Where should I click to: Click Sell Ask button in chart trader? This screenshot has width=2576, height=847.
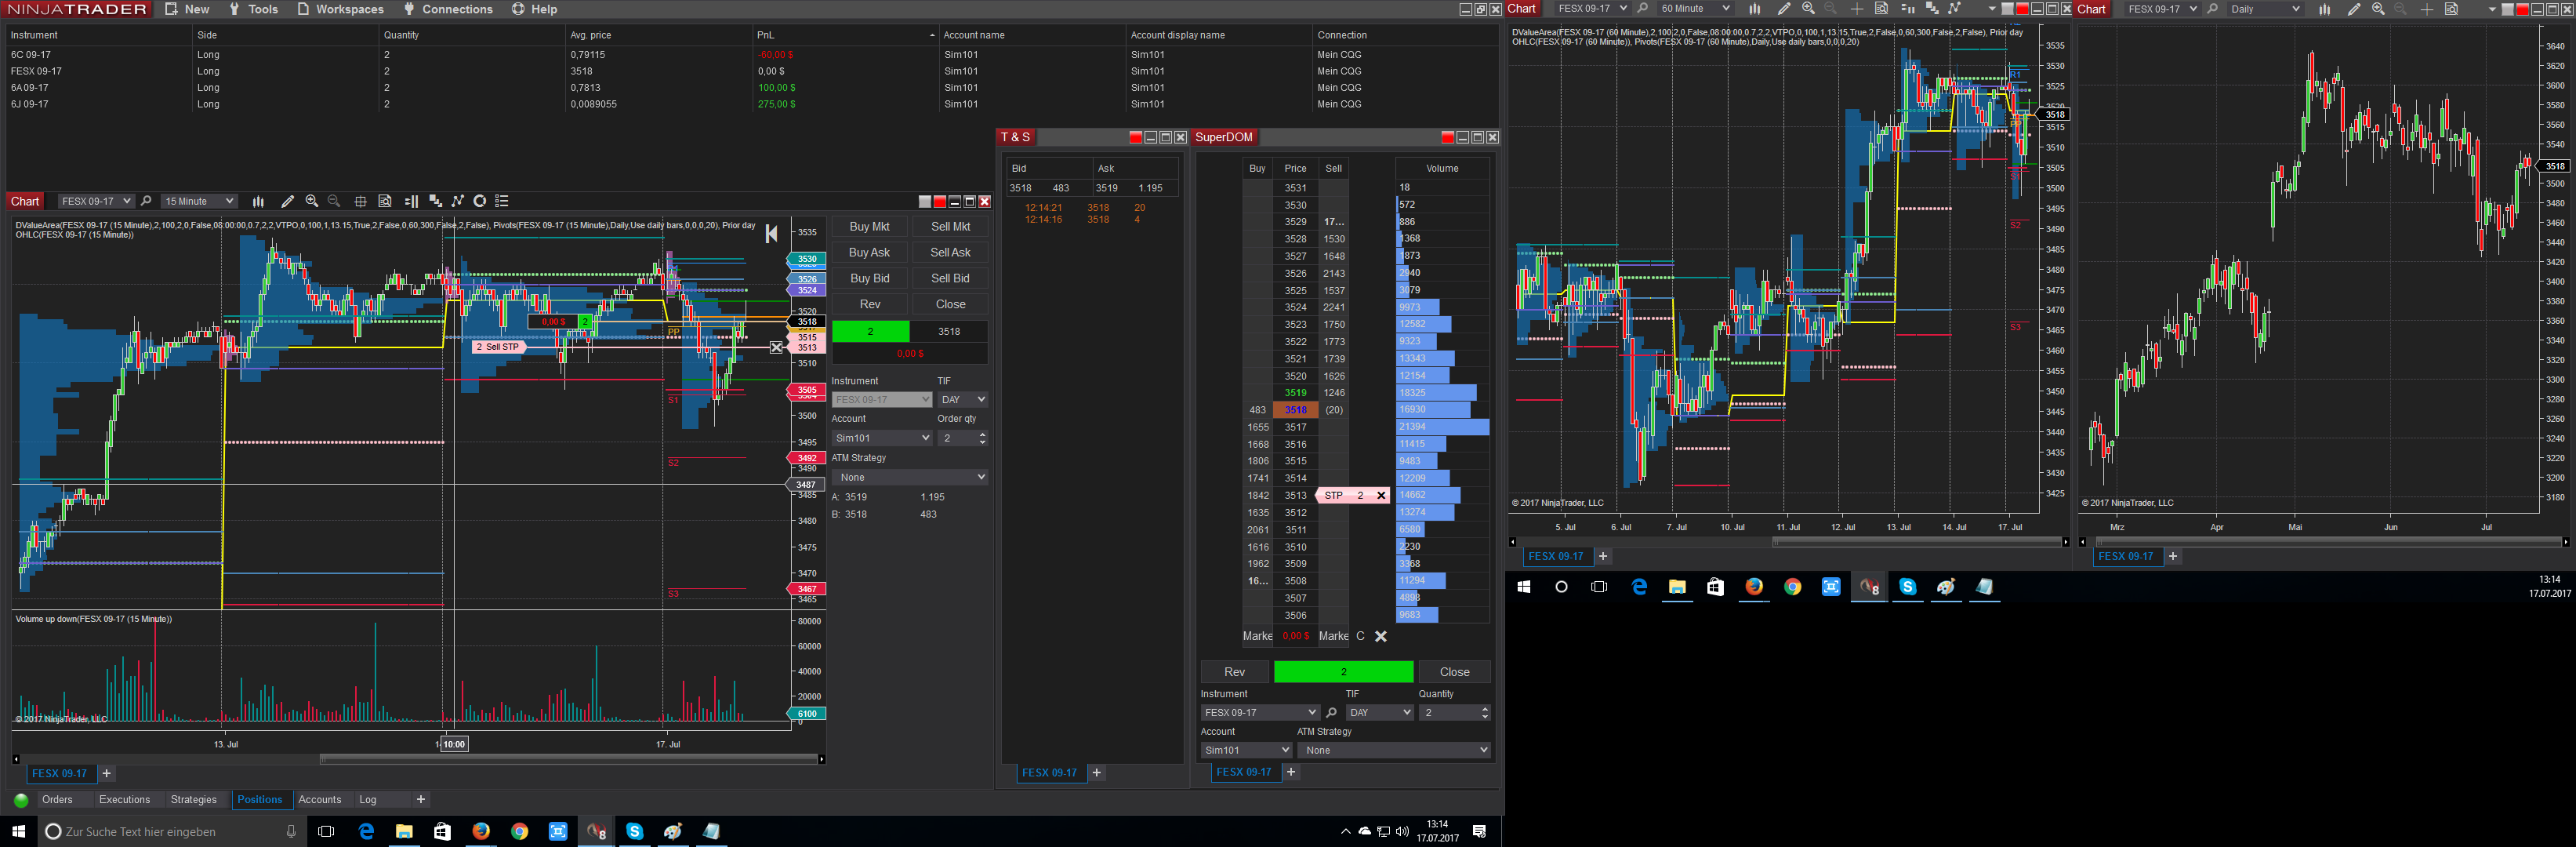950,253
